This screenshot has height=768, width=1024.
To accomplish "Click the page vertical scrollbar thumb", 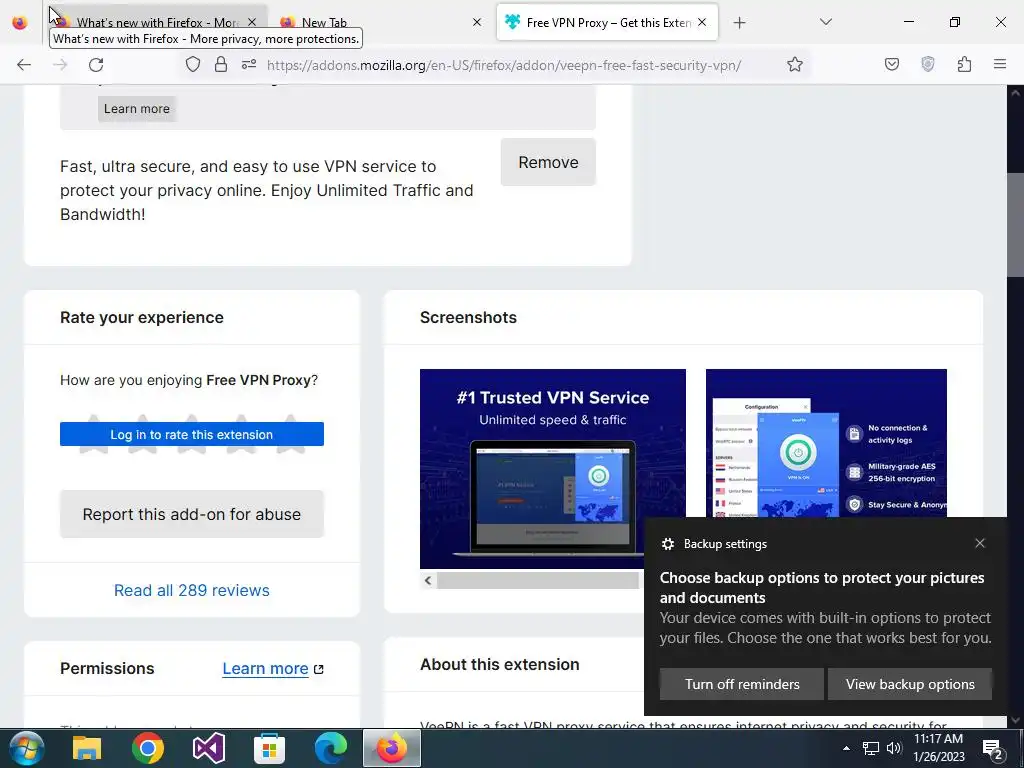I will point(1016,225).
